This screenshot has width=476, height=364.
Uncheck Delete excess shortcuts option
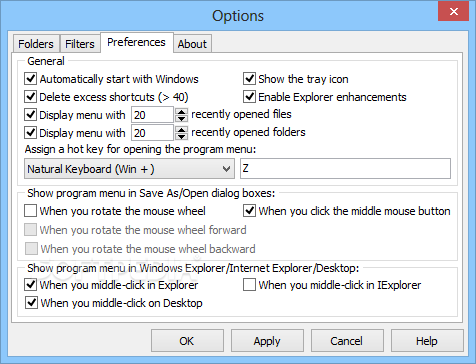(x=31, y=97)
